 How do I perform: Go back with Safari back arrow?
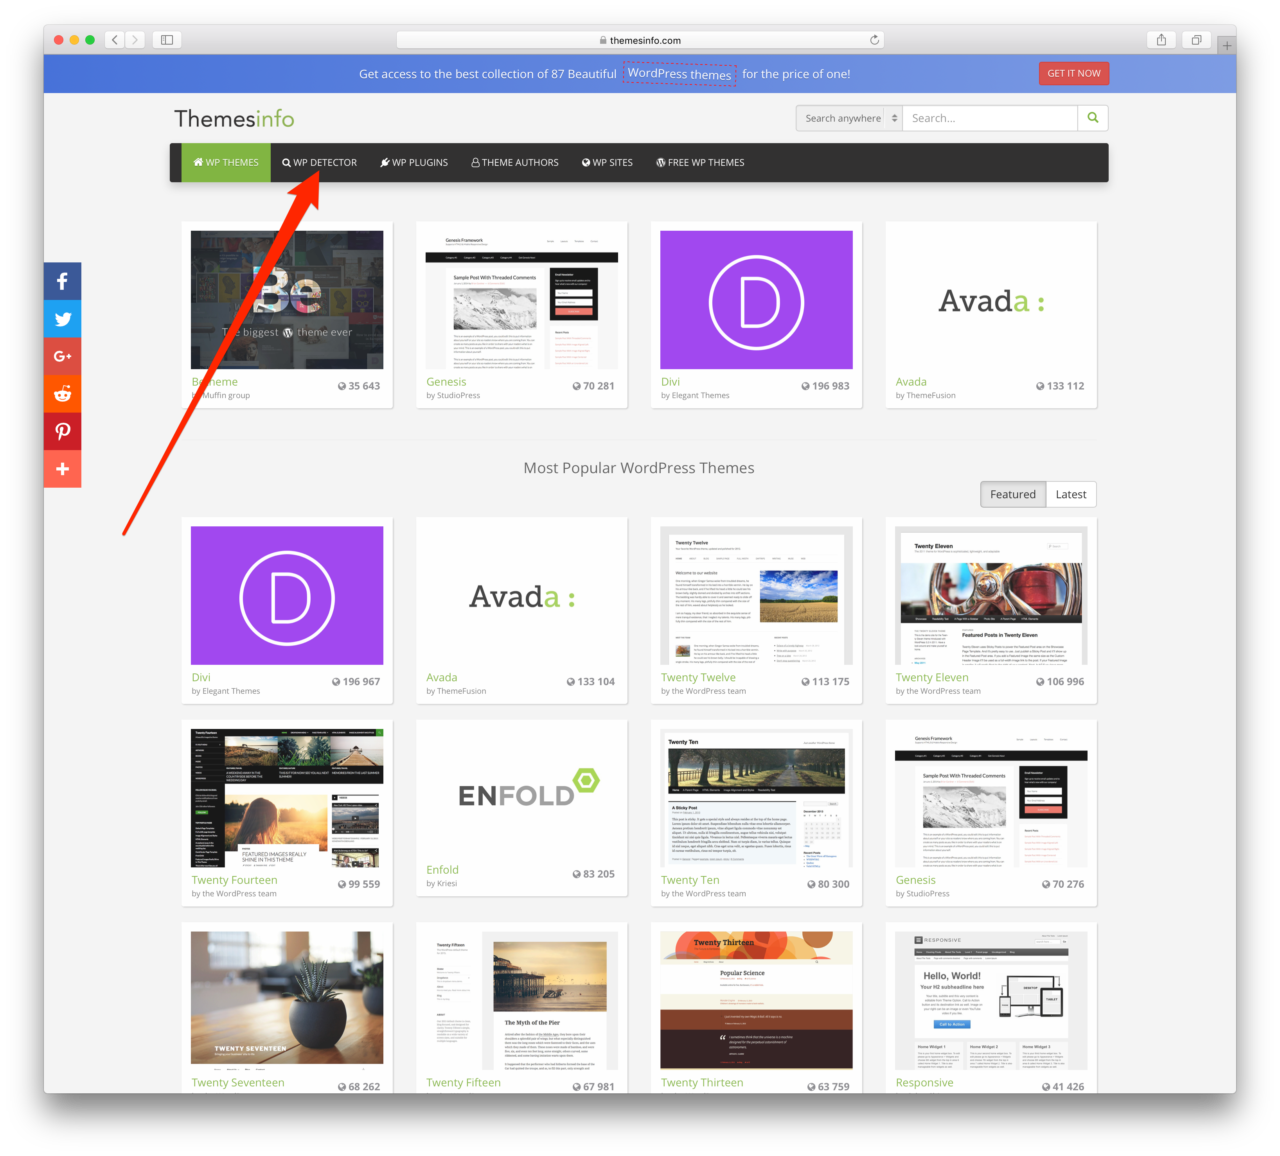point(115,40)
